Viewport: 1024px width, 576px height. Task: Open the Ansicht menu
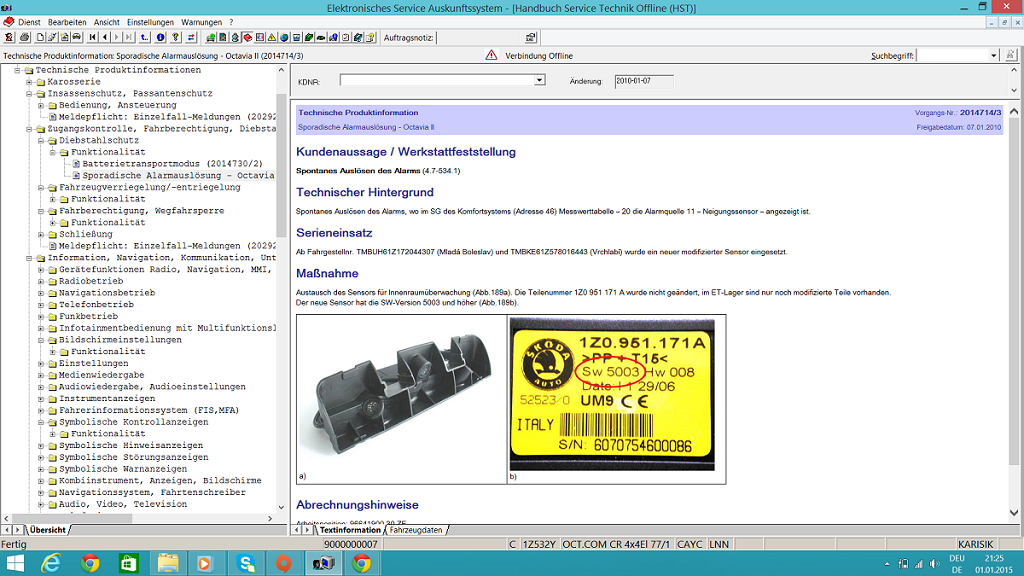(106, 22)
